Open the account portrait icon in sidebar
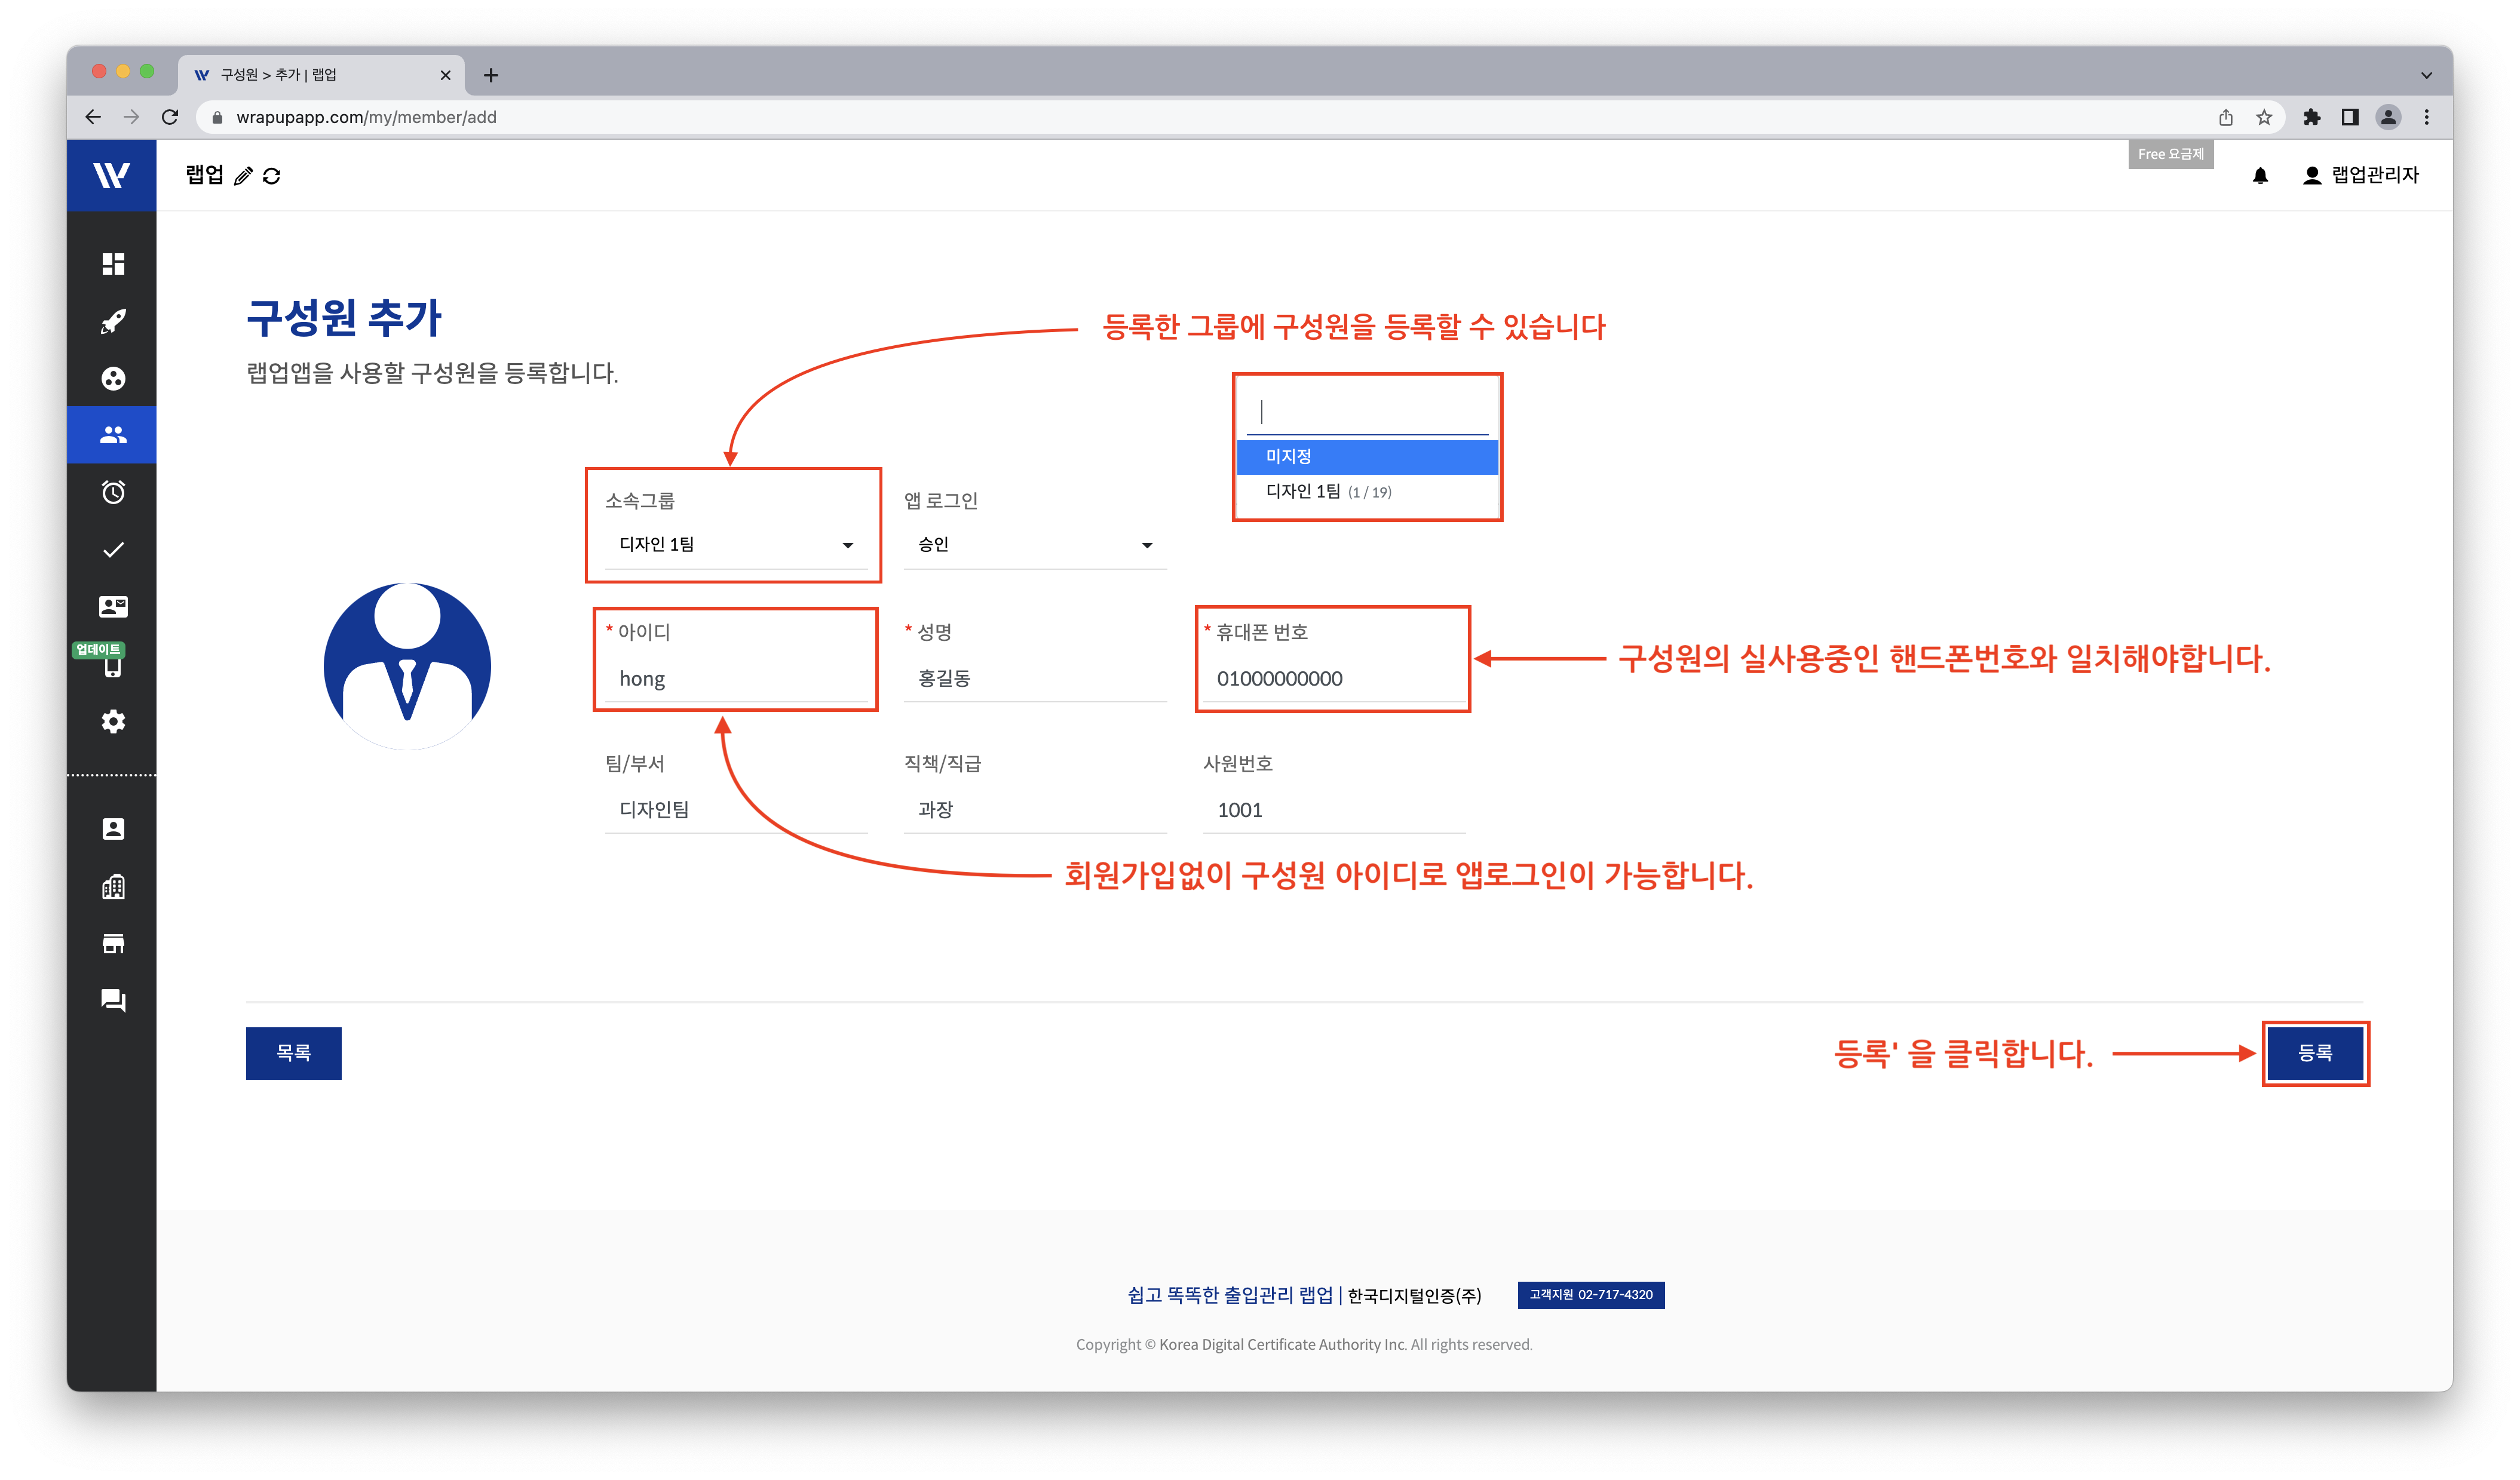The width and height of the screenshot is (2520, 1480). click(x=113, y=829)
